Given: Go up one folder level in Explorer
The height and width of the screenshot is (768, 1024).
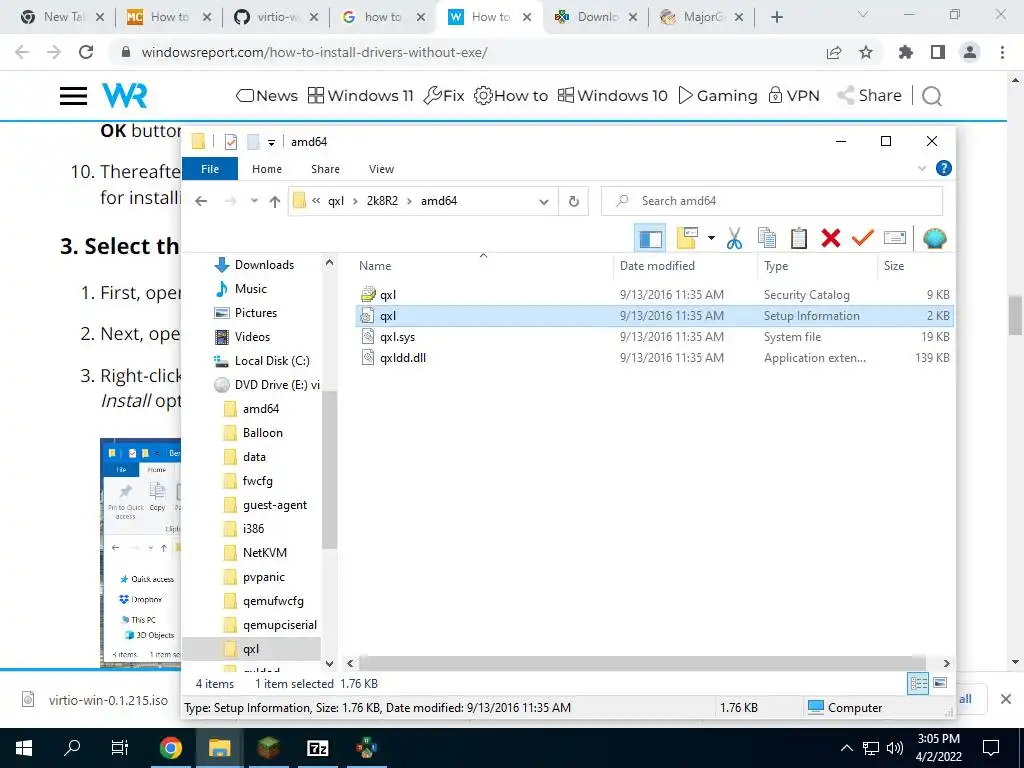Looking at the screenshot, I should 275,201.
